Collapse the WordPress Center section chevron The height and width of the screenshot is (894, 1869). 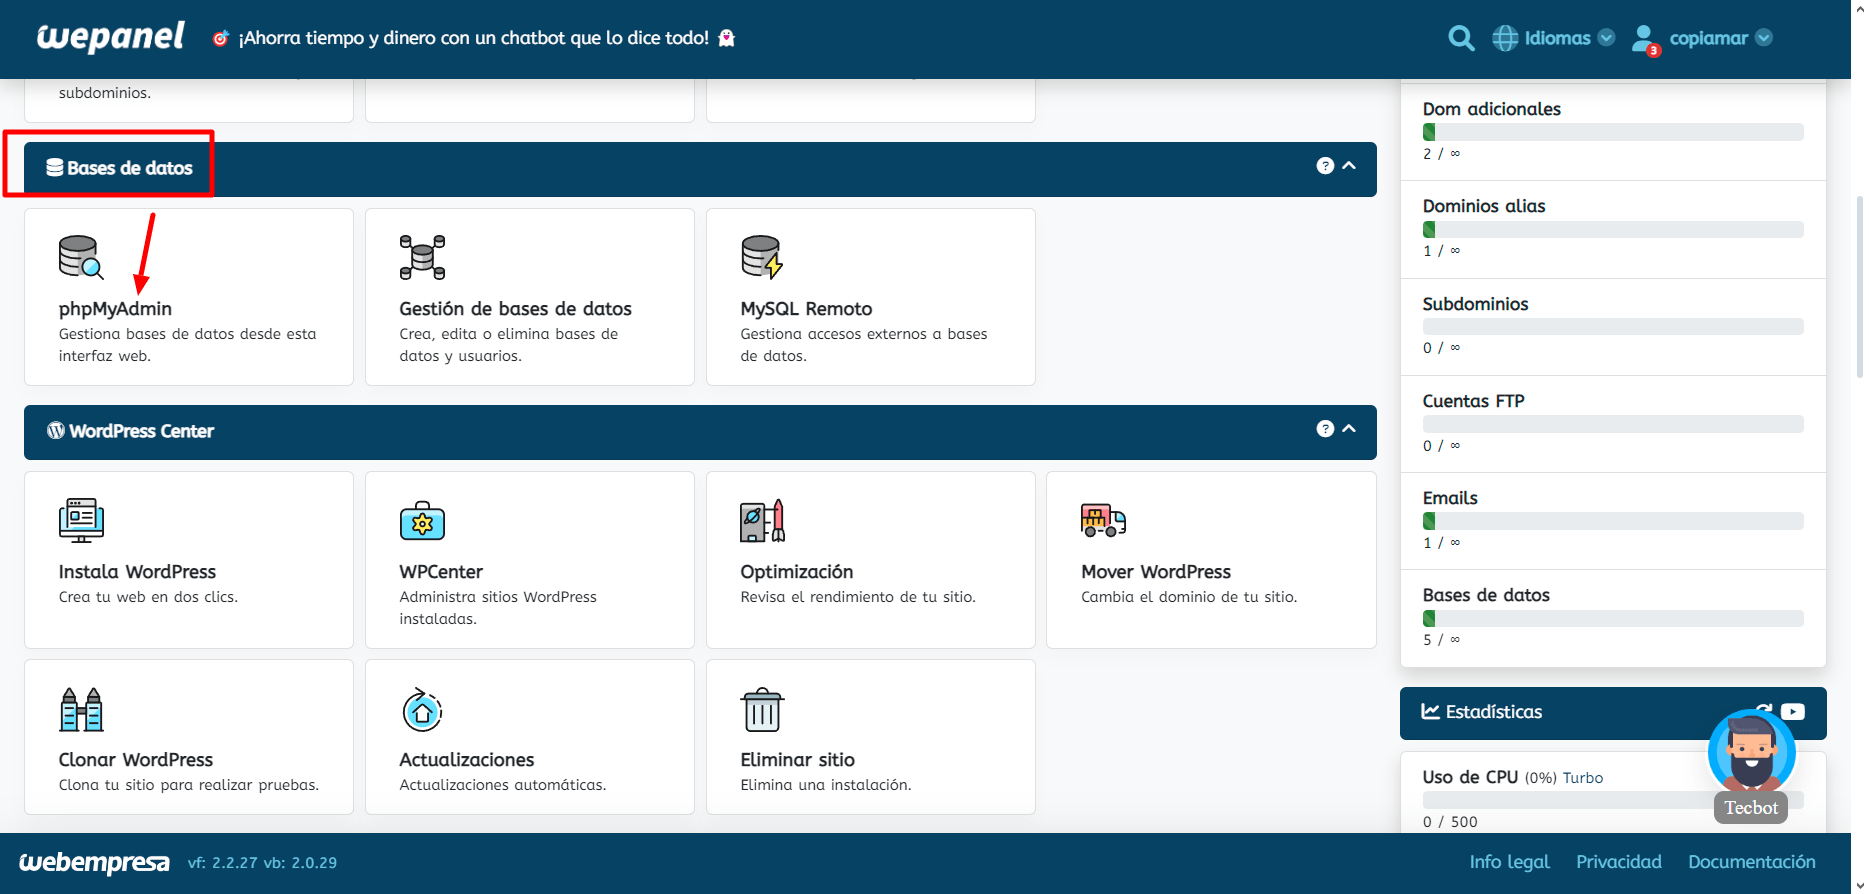pos(1349,429)
